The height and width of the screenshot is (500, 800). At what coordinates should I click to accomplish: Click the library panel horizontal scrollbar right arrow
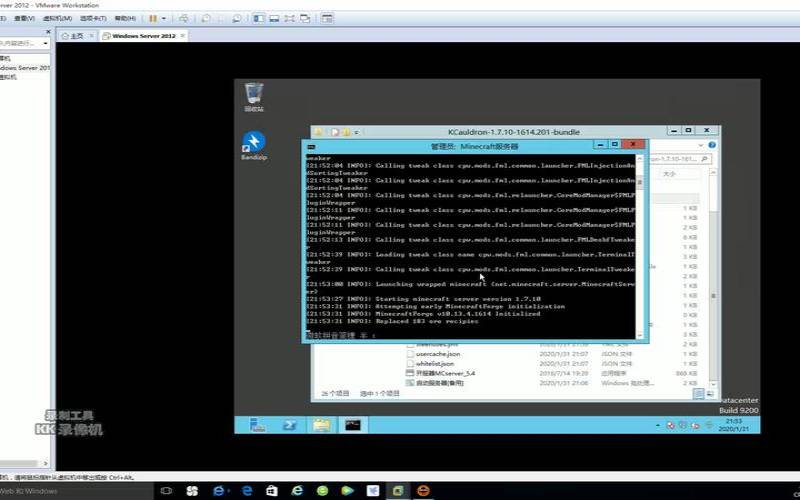point(45,463)
